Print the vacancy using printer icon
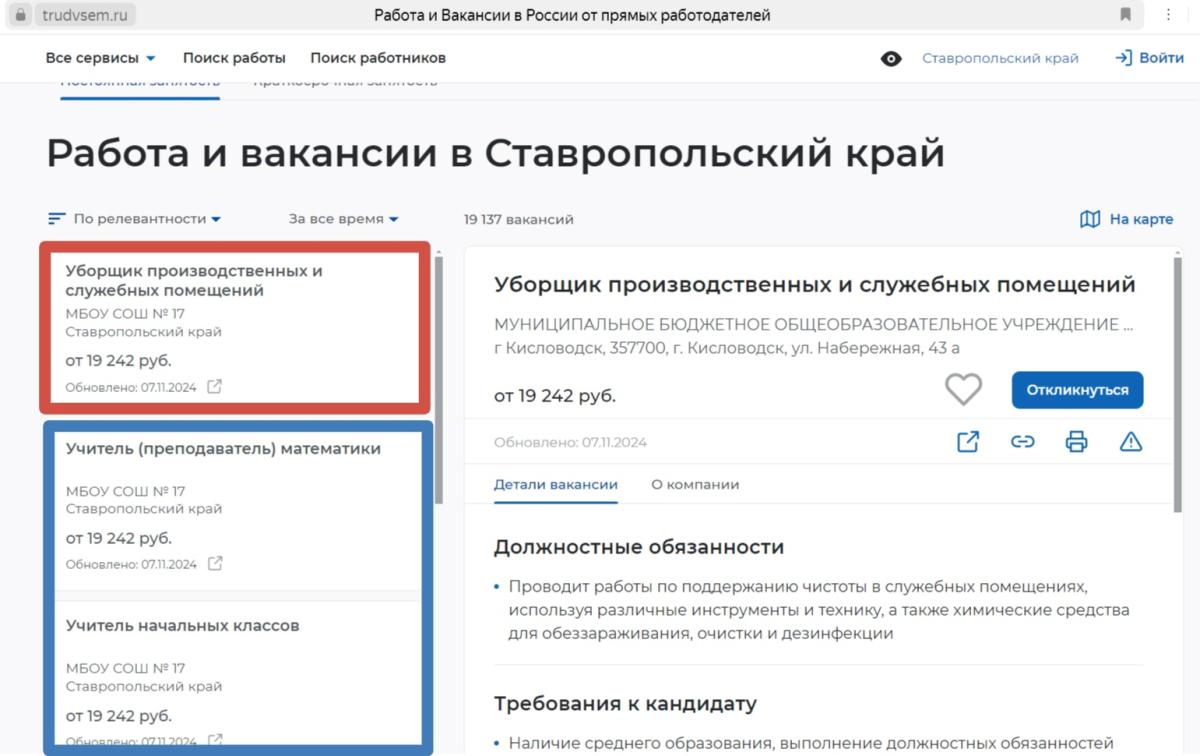1200x756 pixels. 1076,442
